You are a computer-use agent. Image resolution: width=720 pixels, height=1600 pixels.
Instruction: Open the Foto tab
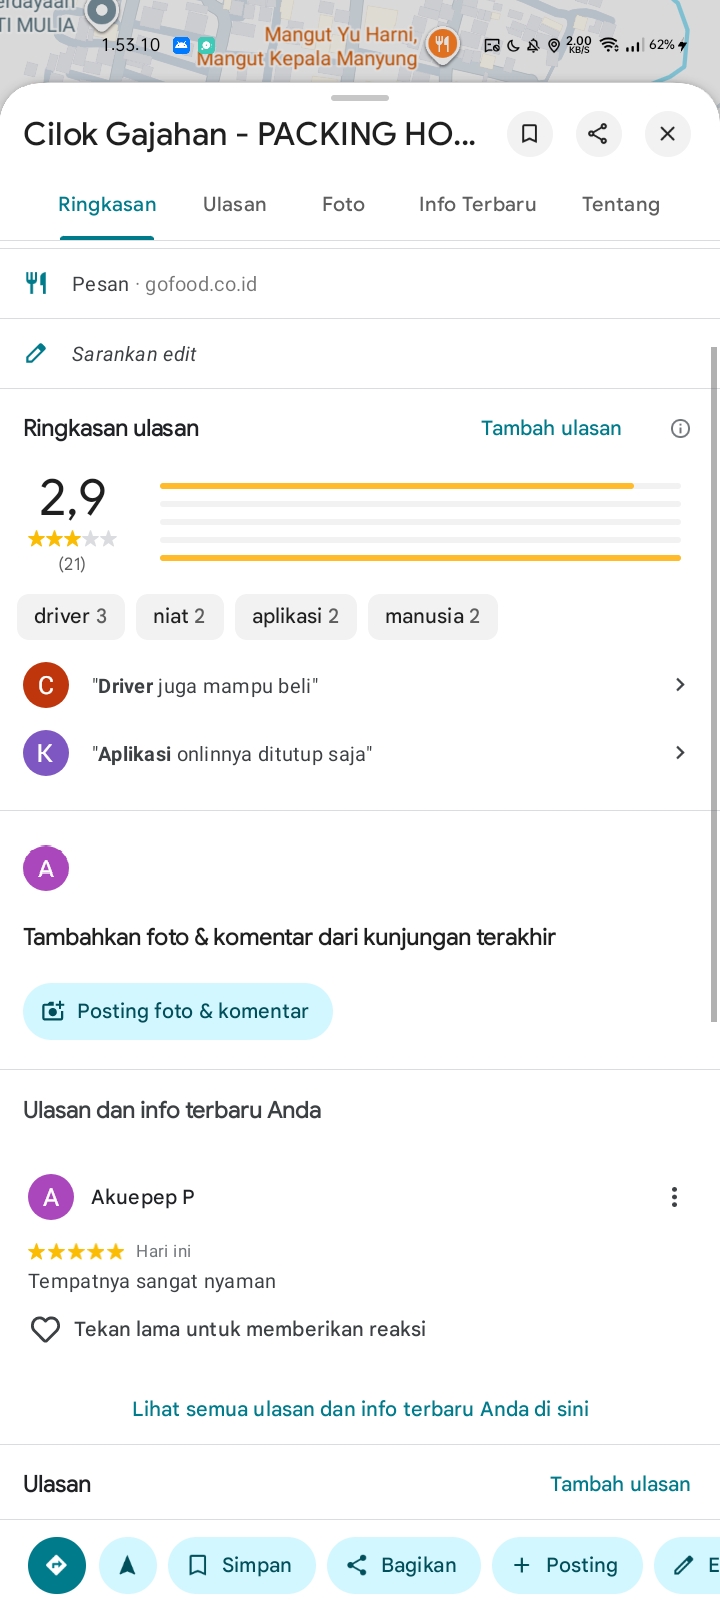pyautogui.click(x=343, y=205)
